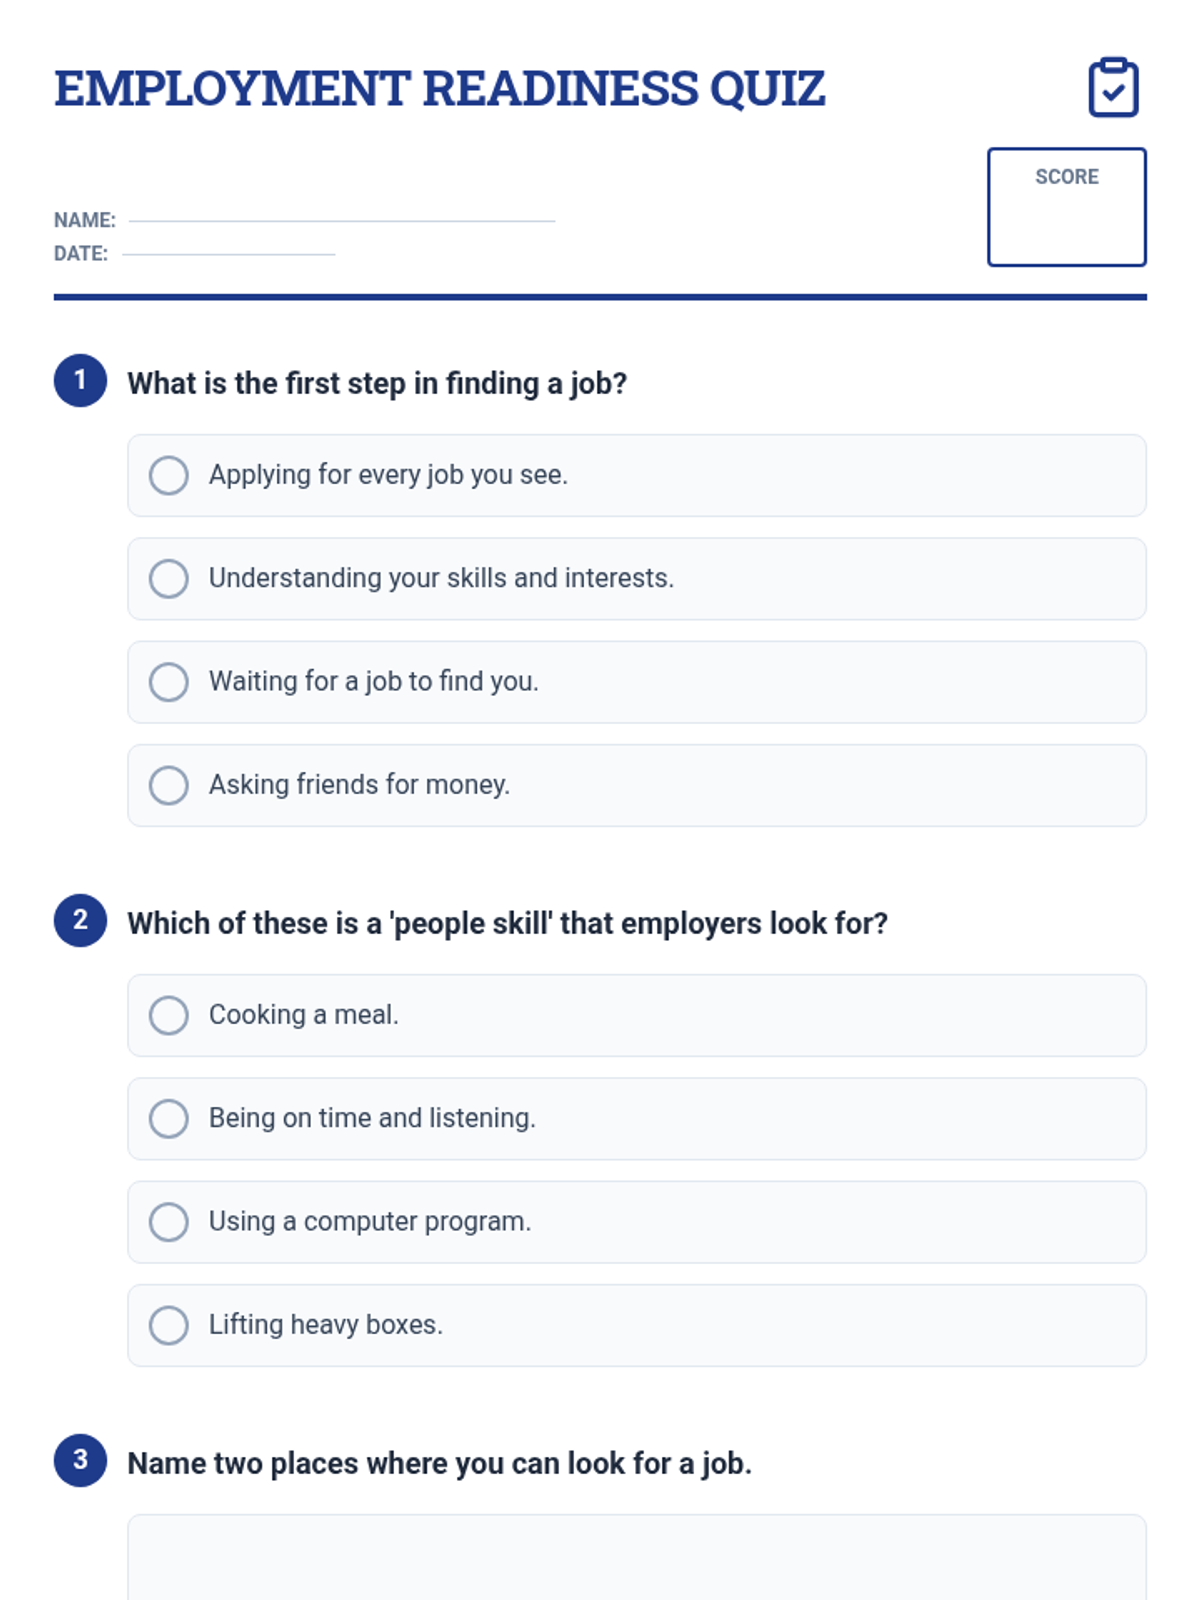Click 'Name two places' question text
This screenshot has width=1200, height=1600.
coord(440,1463)
